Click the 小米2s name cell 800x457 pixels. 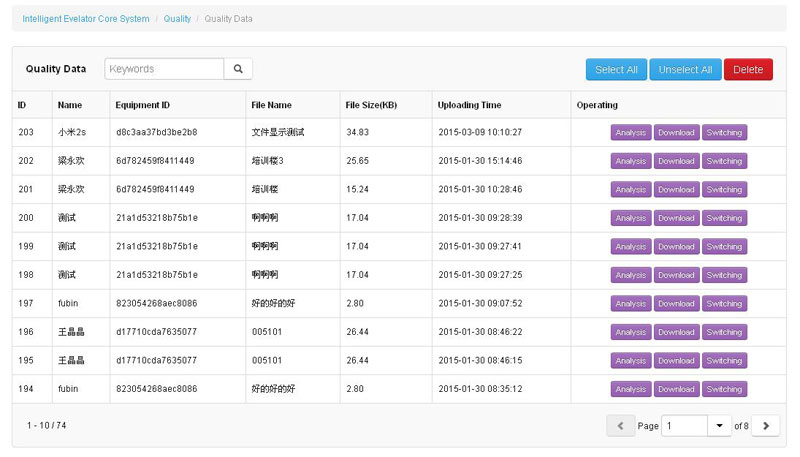pos(81,133)
